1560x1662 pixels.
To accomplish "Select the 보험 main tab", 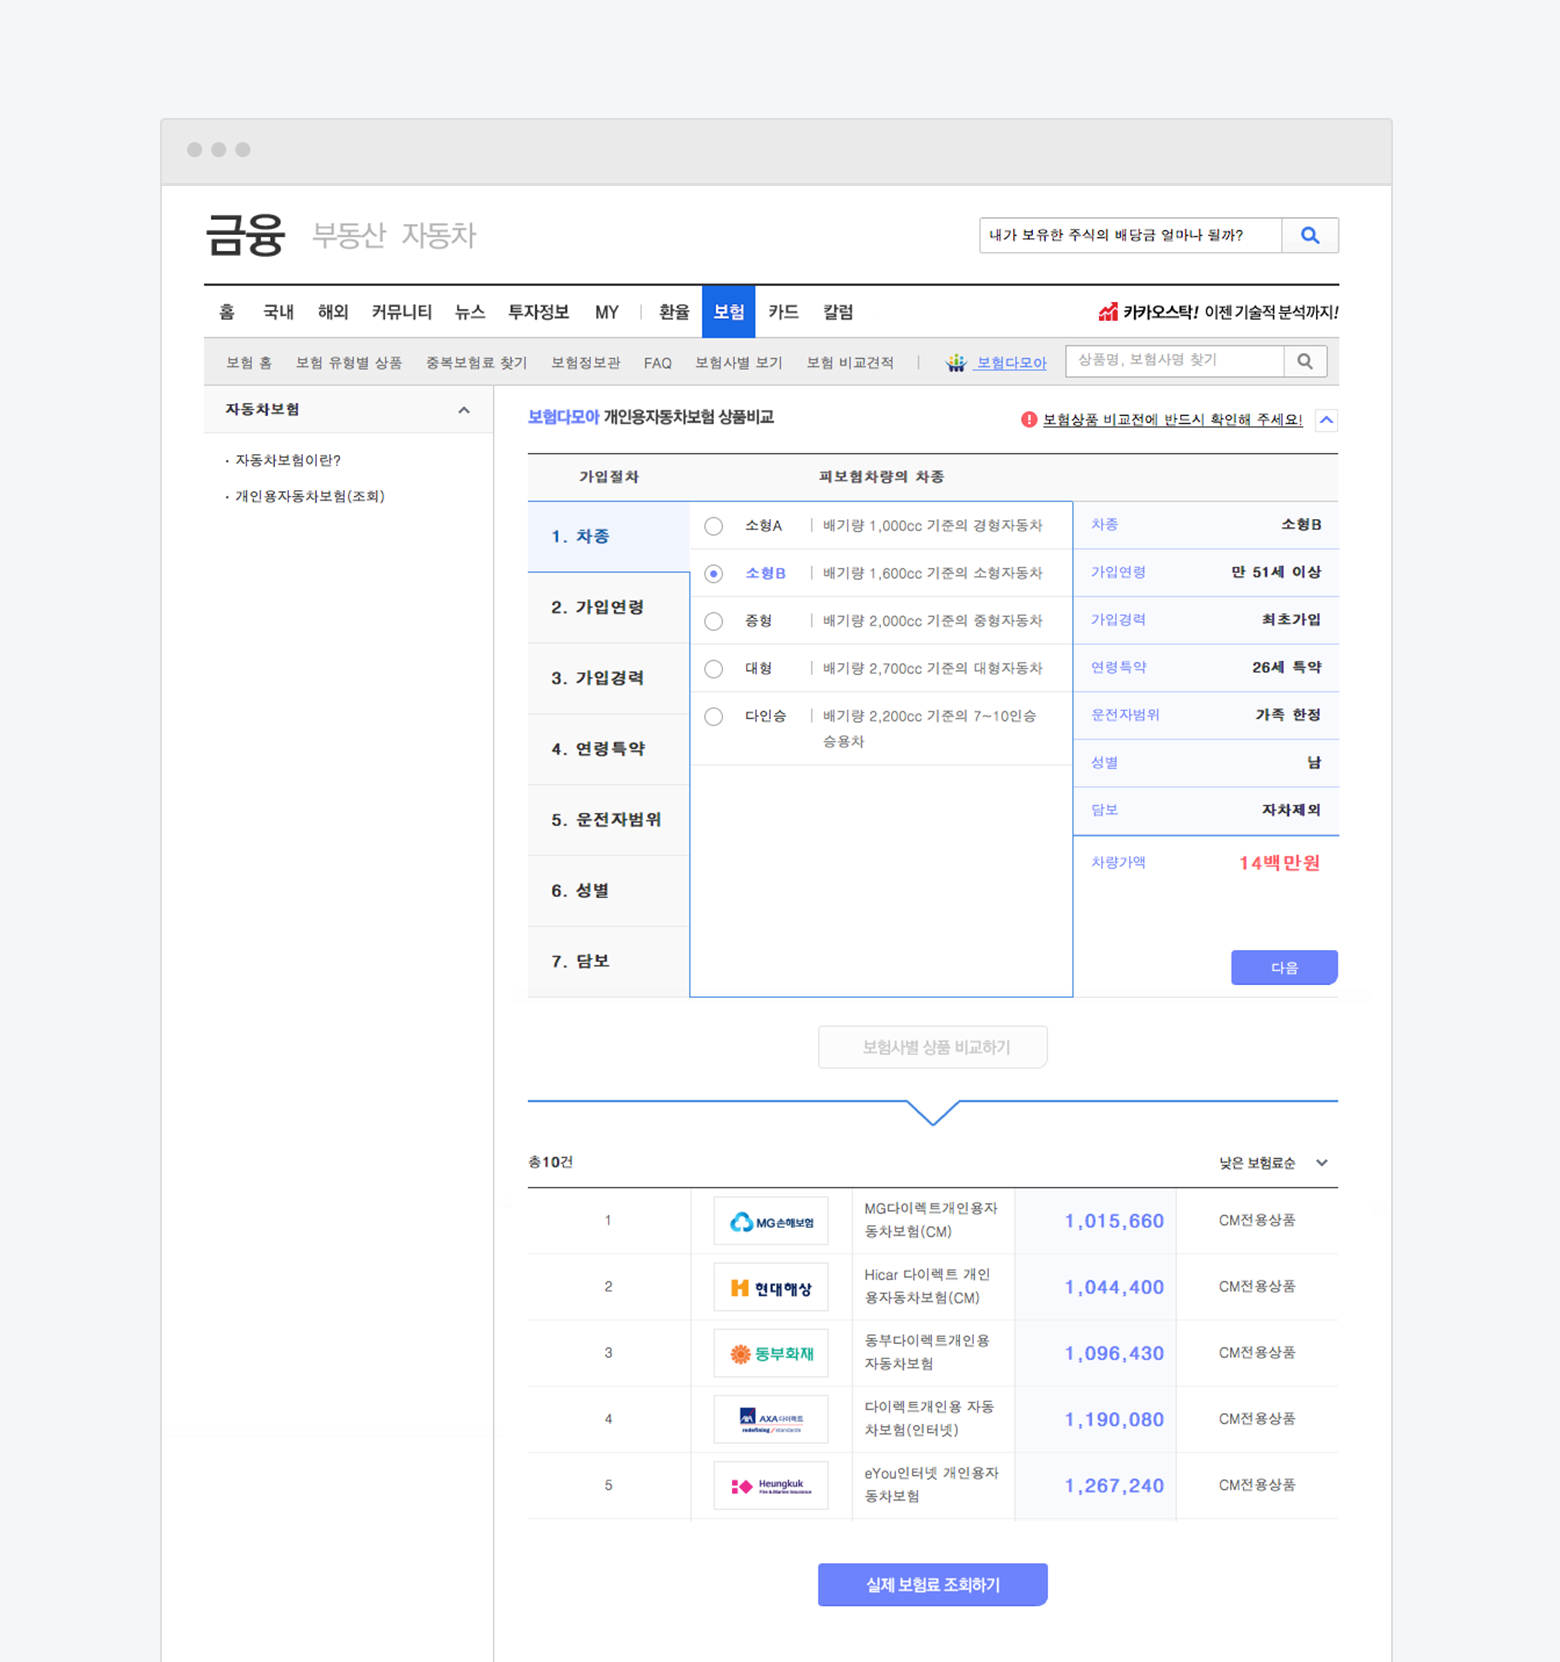I will pos(729,312).
